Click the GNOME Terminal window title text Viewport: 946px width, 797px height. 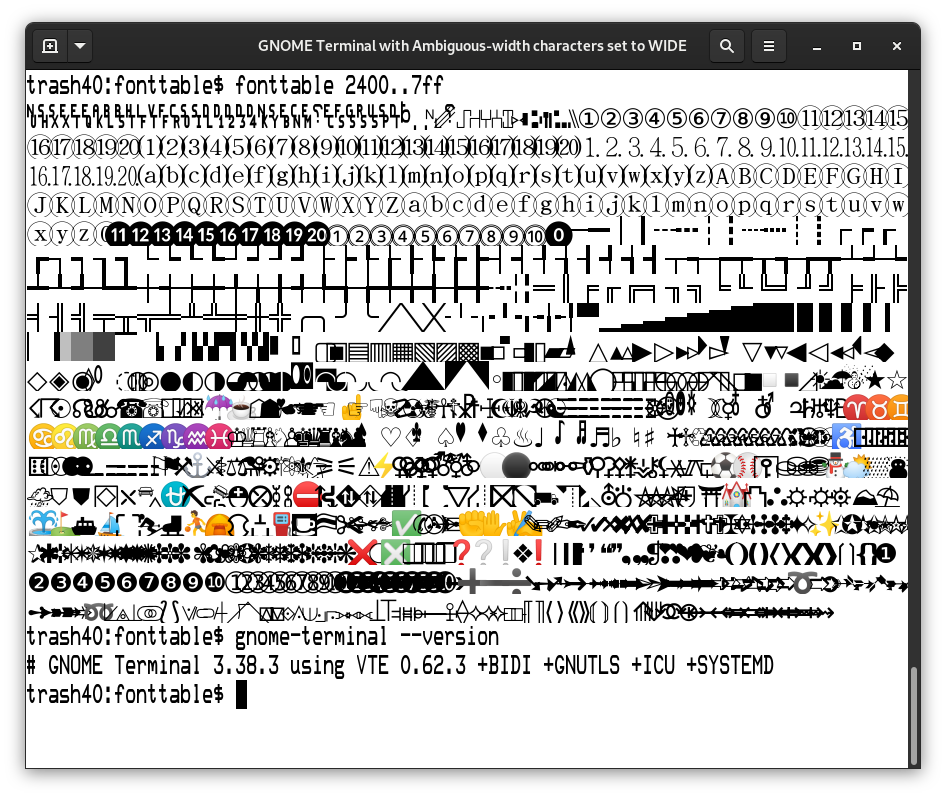coord(472,45)
